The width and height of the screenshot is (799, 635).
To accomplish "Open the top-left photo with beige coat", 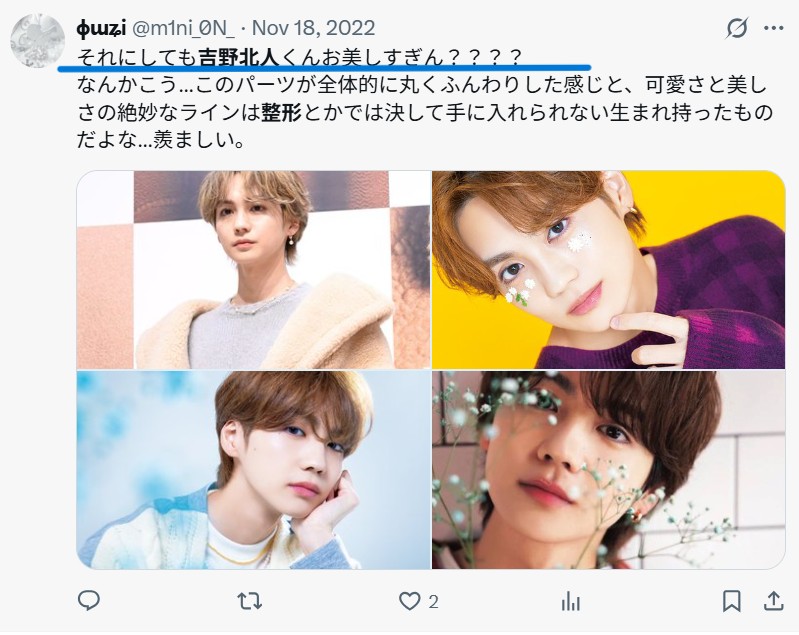I will pos(253,270).
